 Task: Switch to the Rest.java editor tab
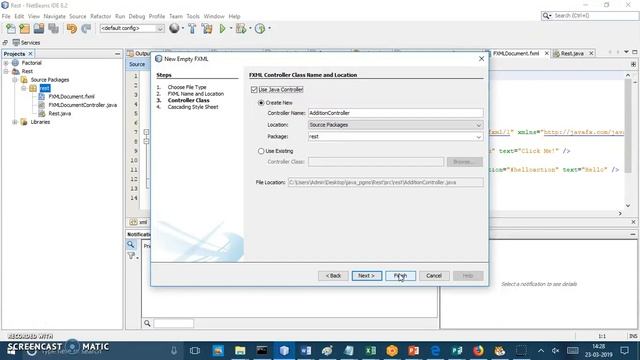click(x=571, y=53)
